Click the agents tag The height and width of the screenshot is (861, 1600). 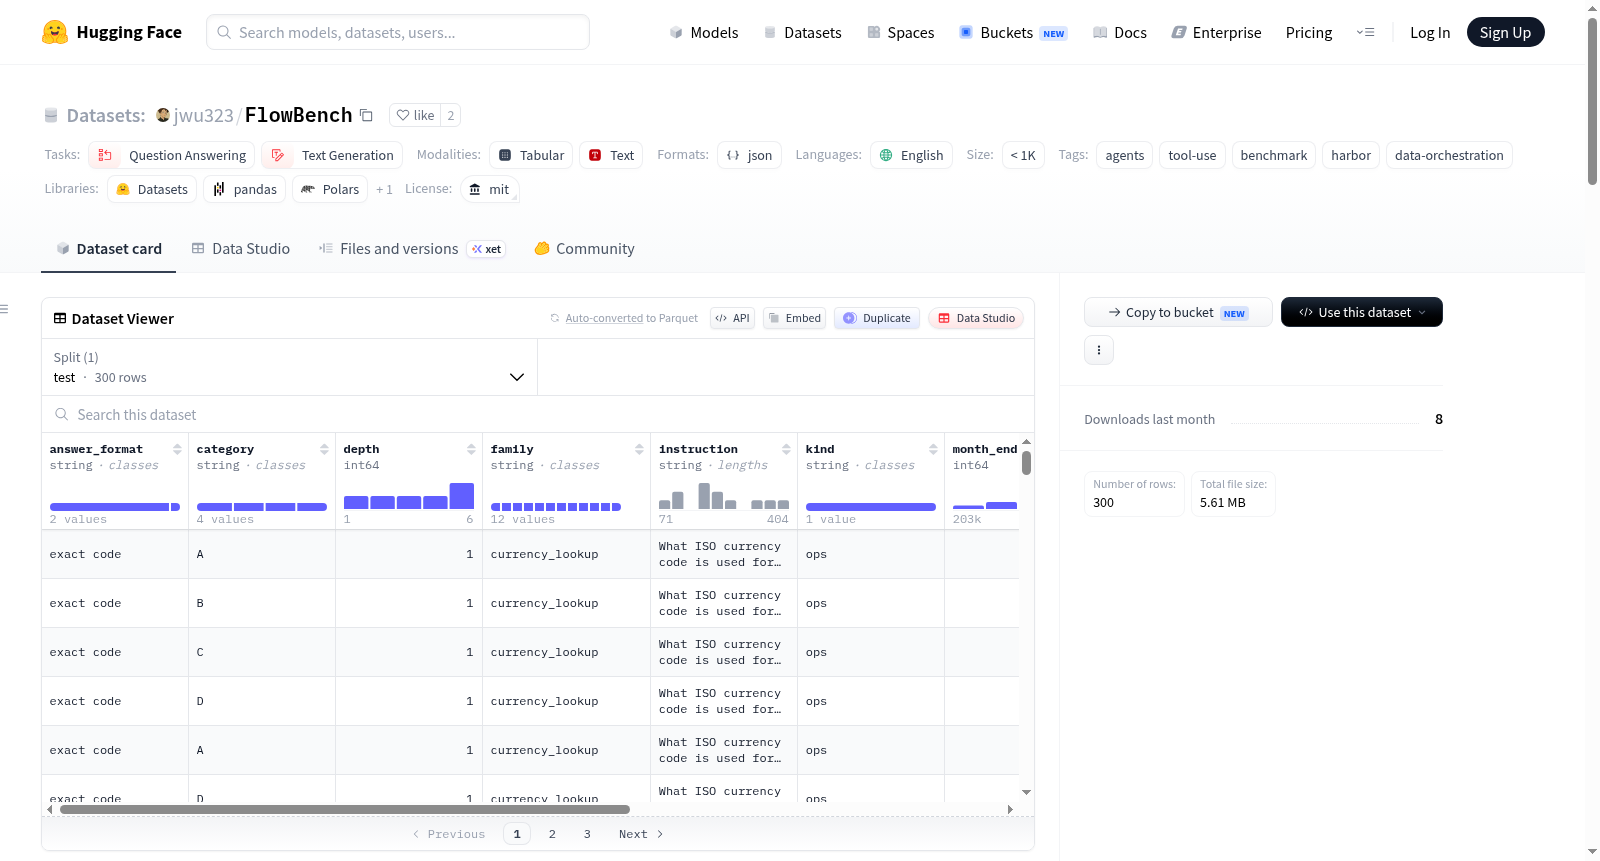[x=1125, y=155]
